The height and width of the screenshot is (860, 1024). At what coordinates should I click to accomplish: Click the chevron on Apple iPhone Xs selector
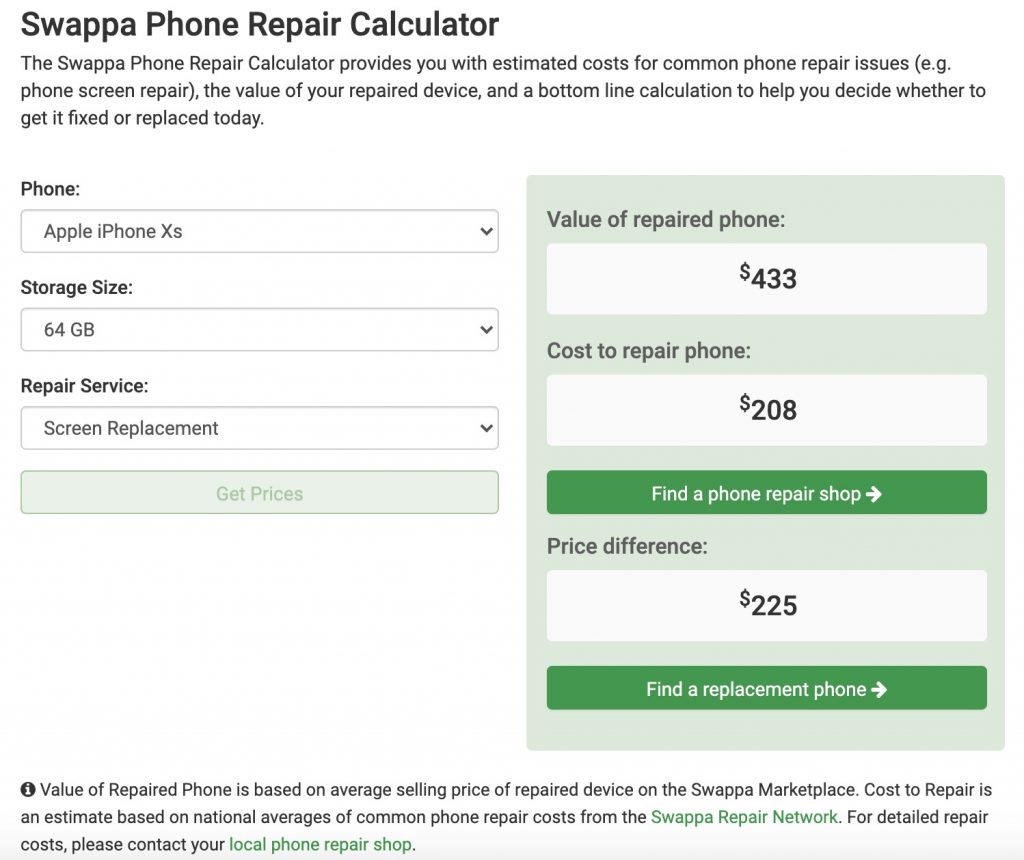click(486, 231)
